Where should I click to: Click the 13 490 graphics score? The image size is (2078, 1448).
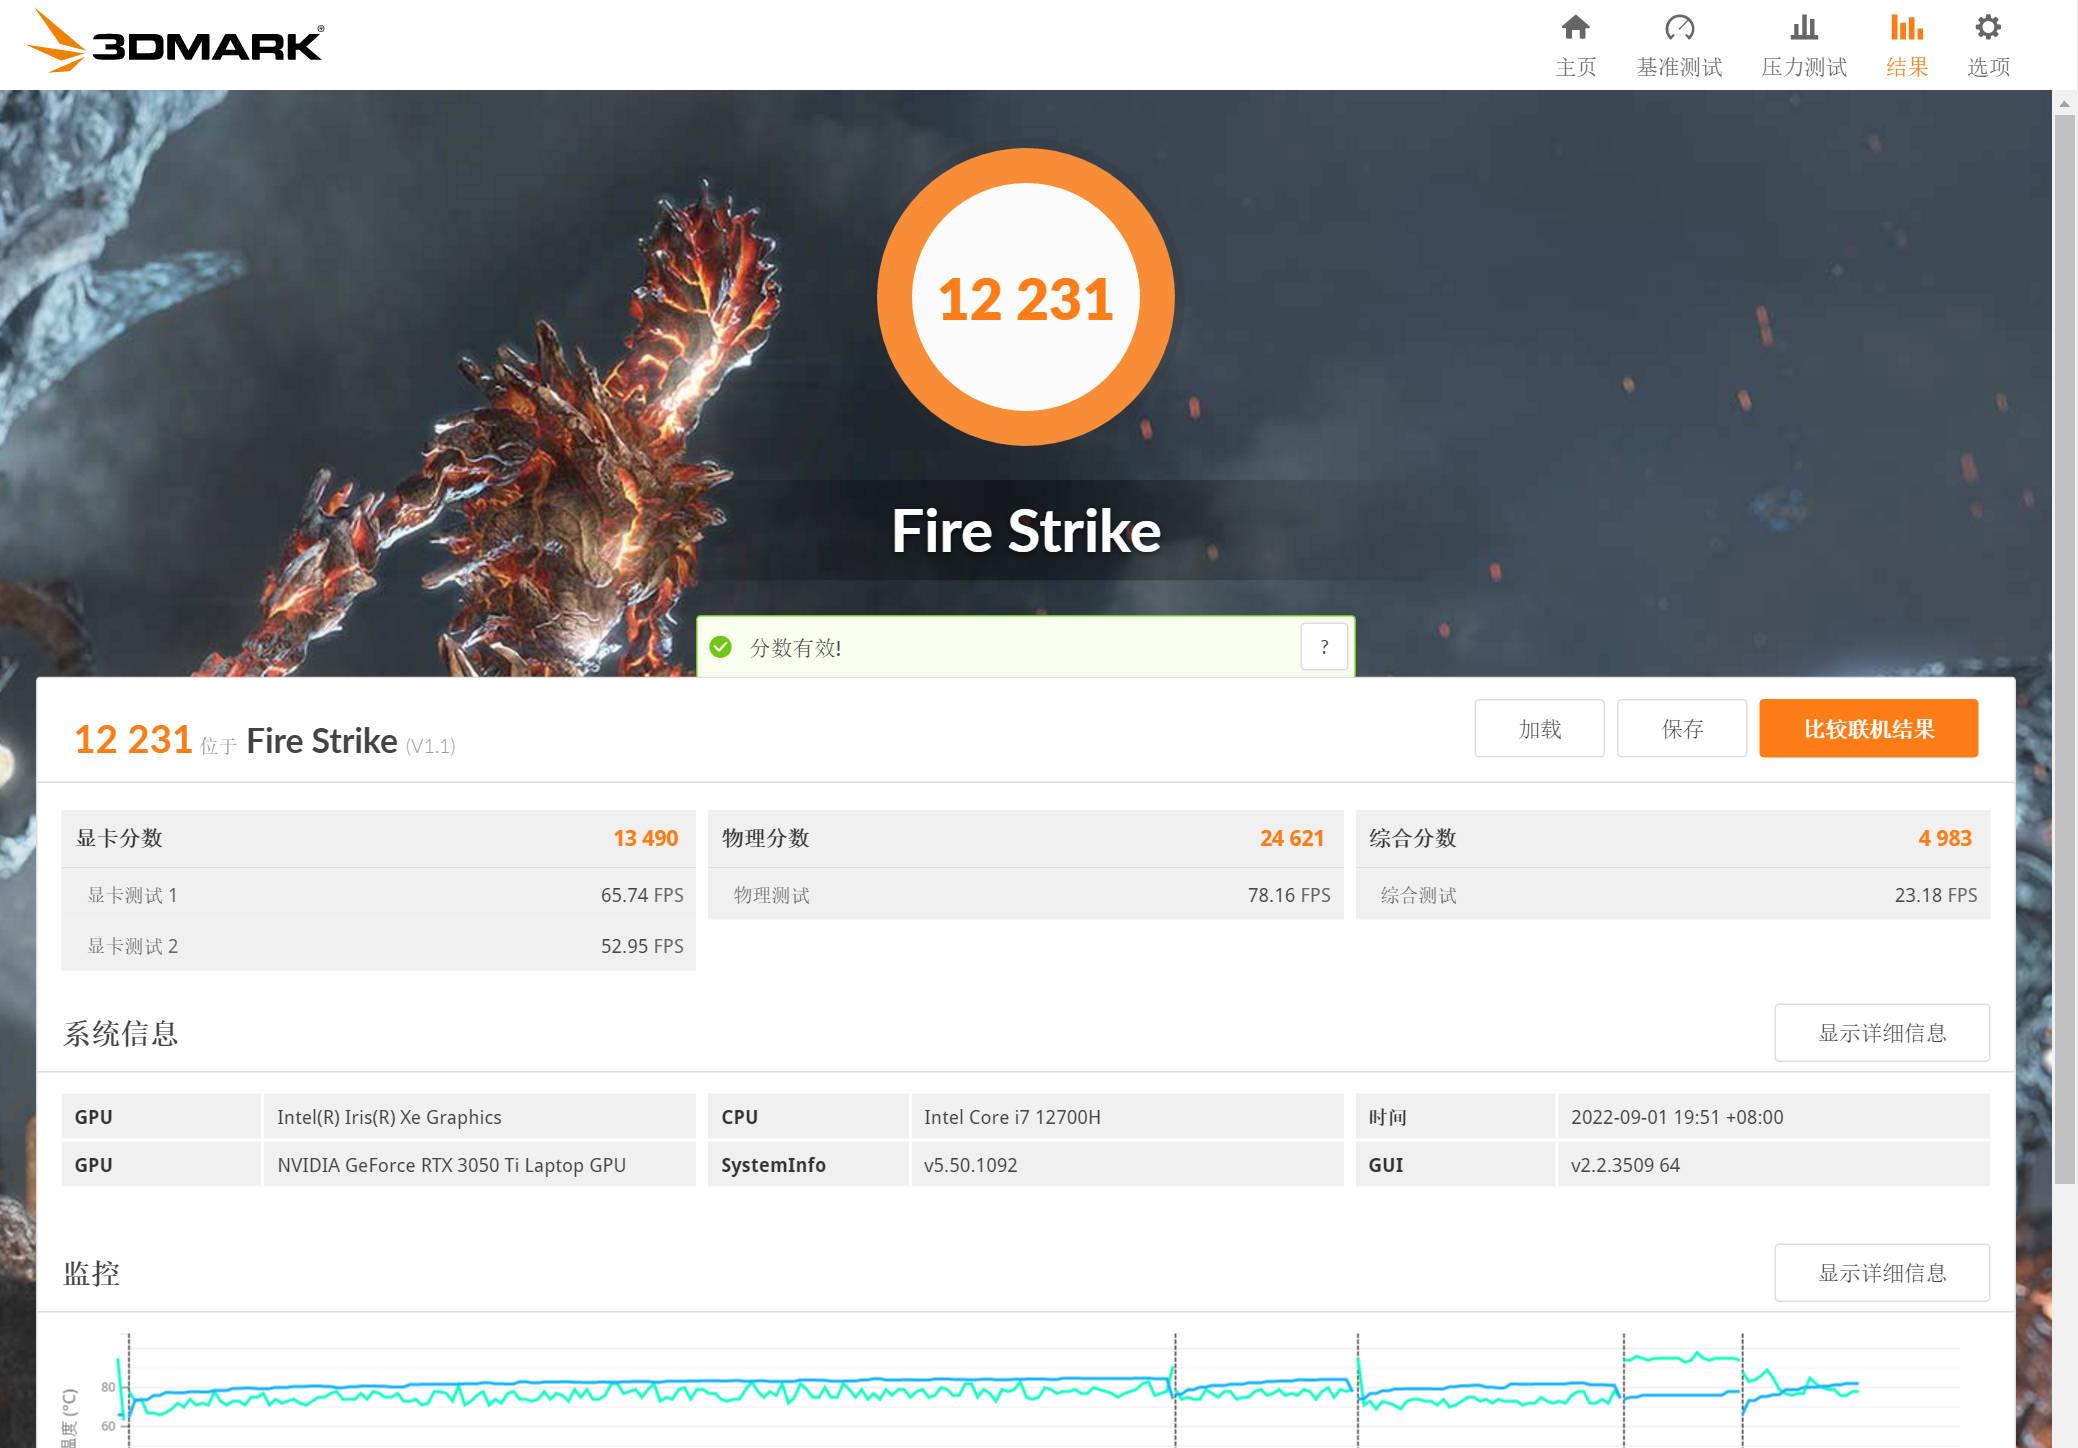pos(646,838)
